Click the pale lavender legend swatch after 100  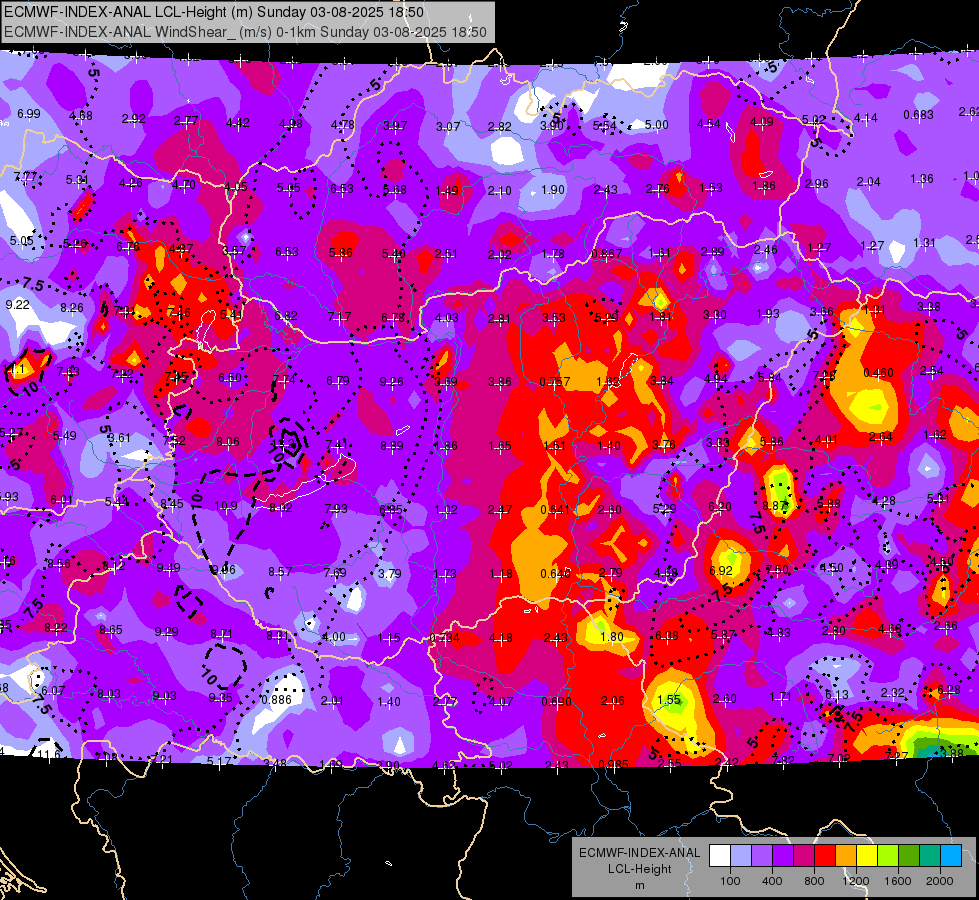pyautogui.click(x=741, y=855)
